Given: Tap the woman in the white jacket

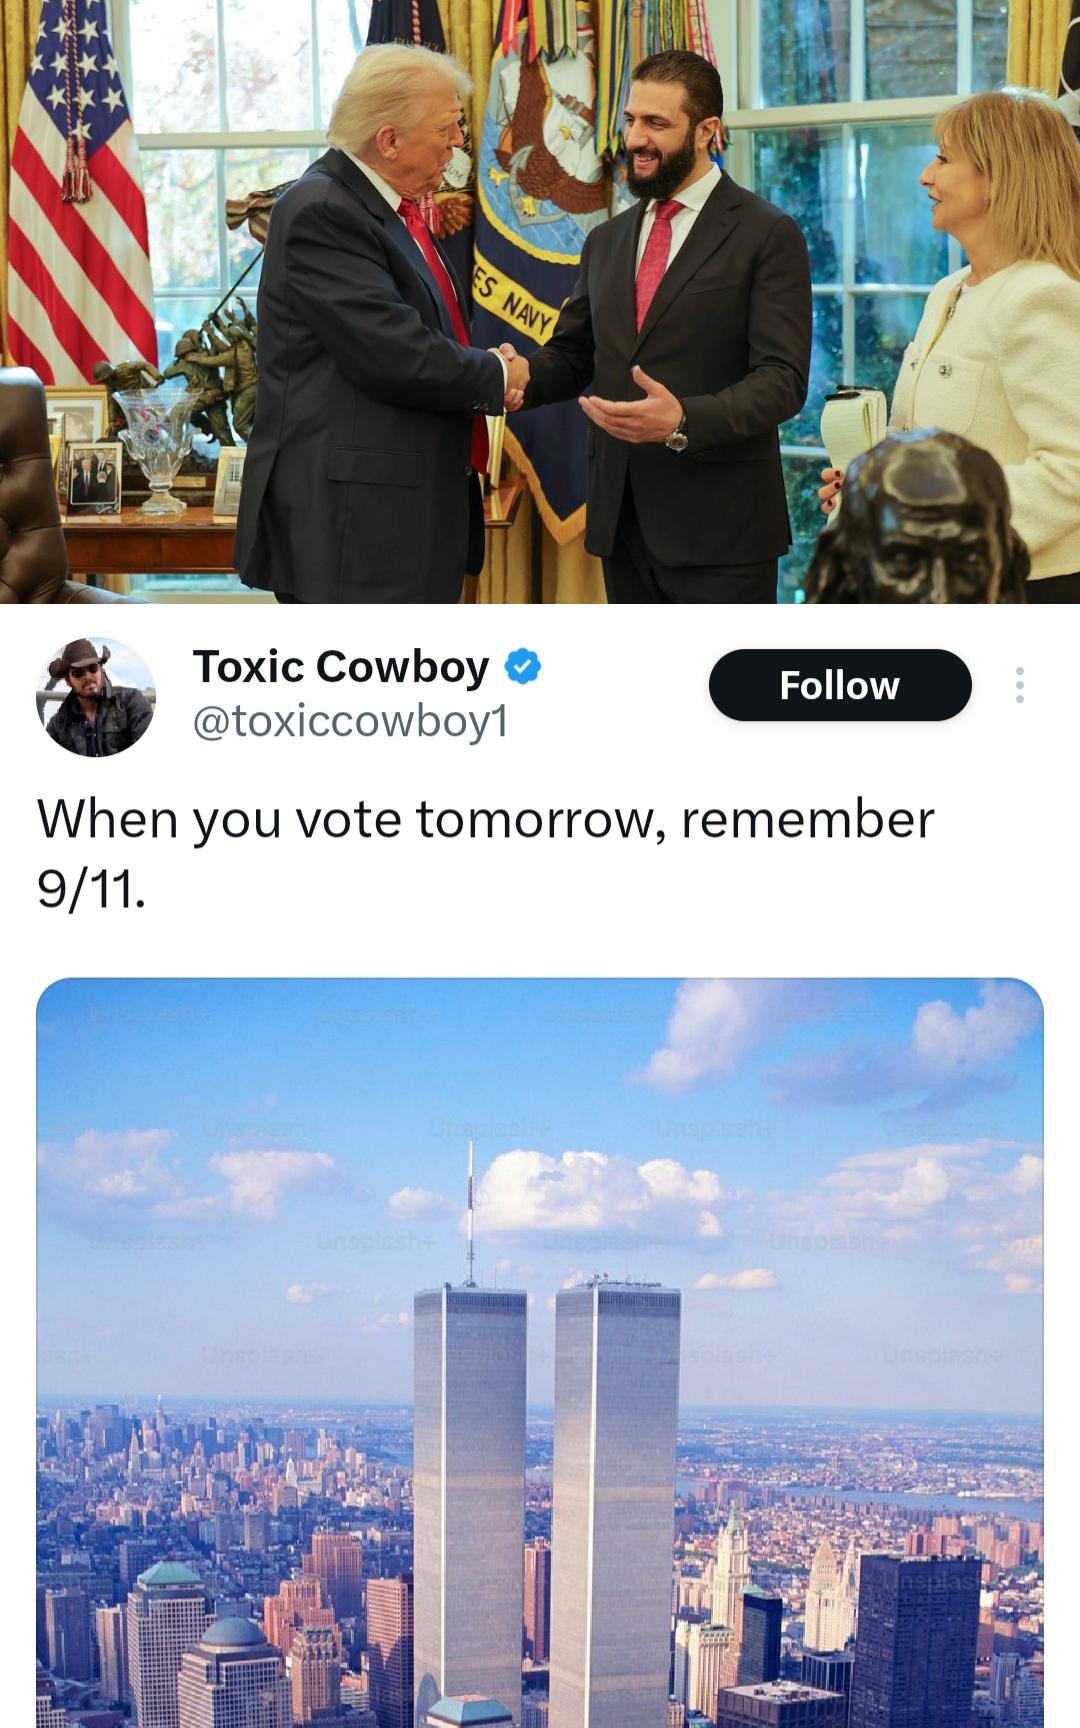Looking at the screenshot, I should click(x=985, y=330).
